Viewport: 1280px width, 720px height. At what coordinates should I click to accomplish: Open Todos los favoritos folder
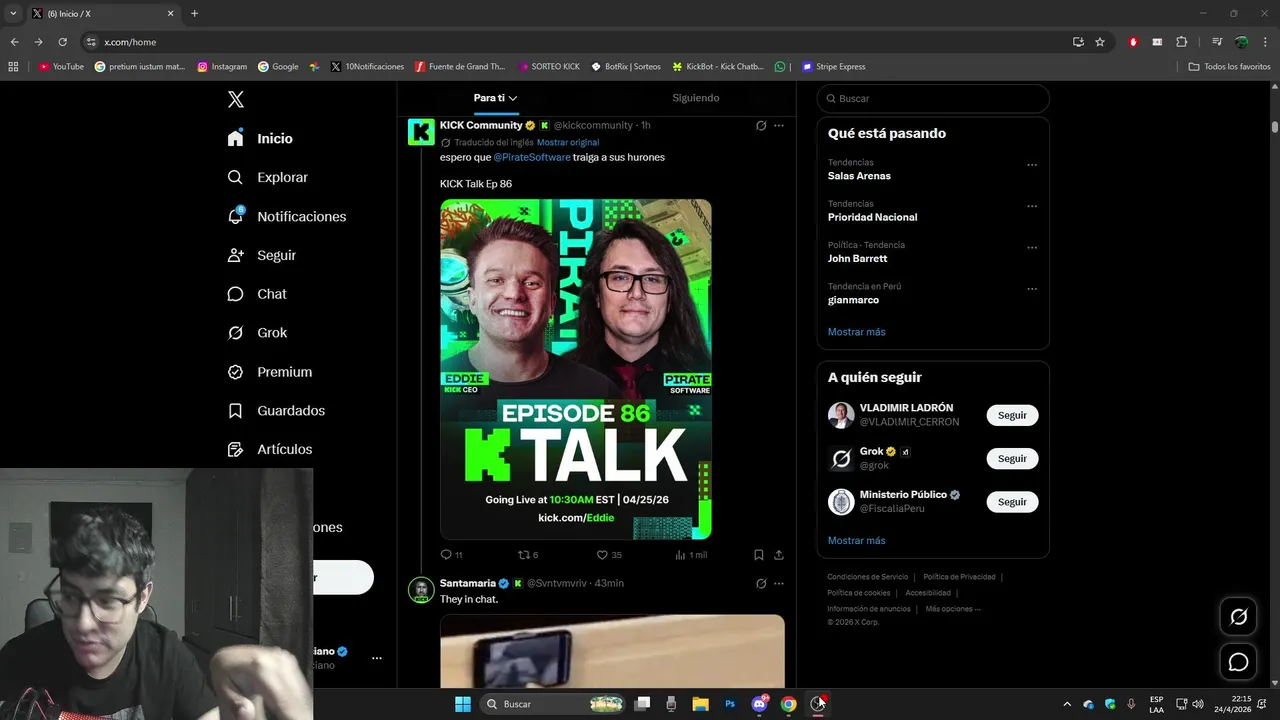coord(1229,67)
